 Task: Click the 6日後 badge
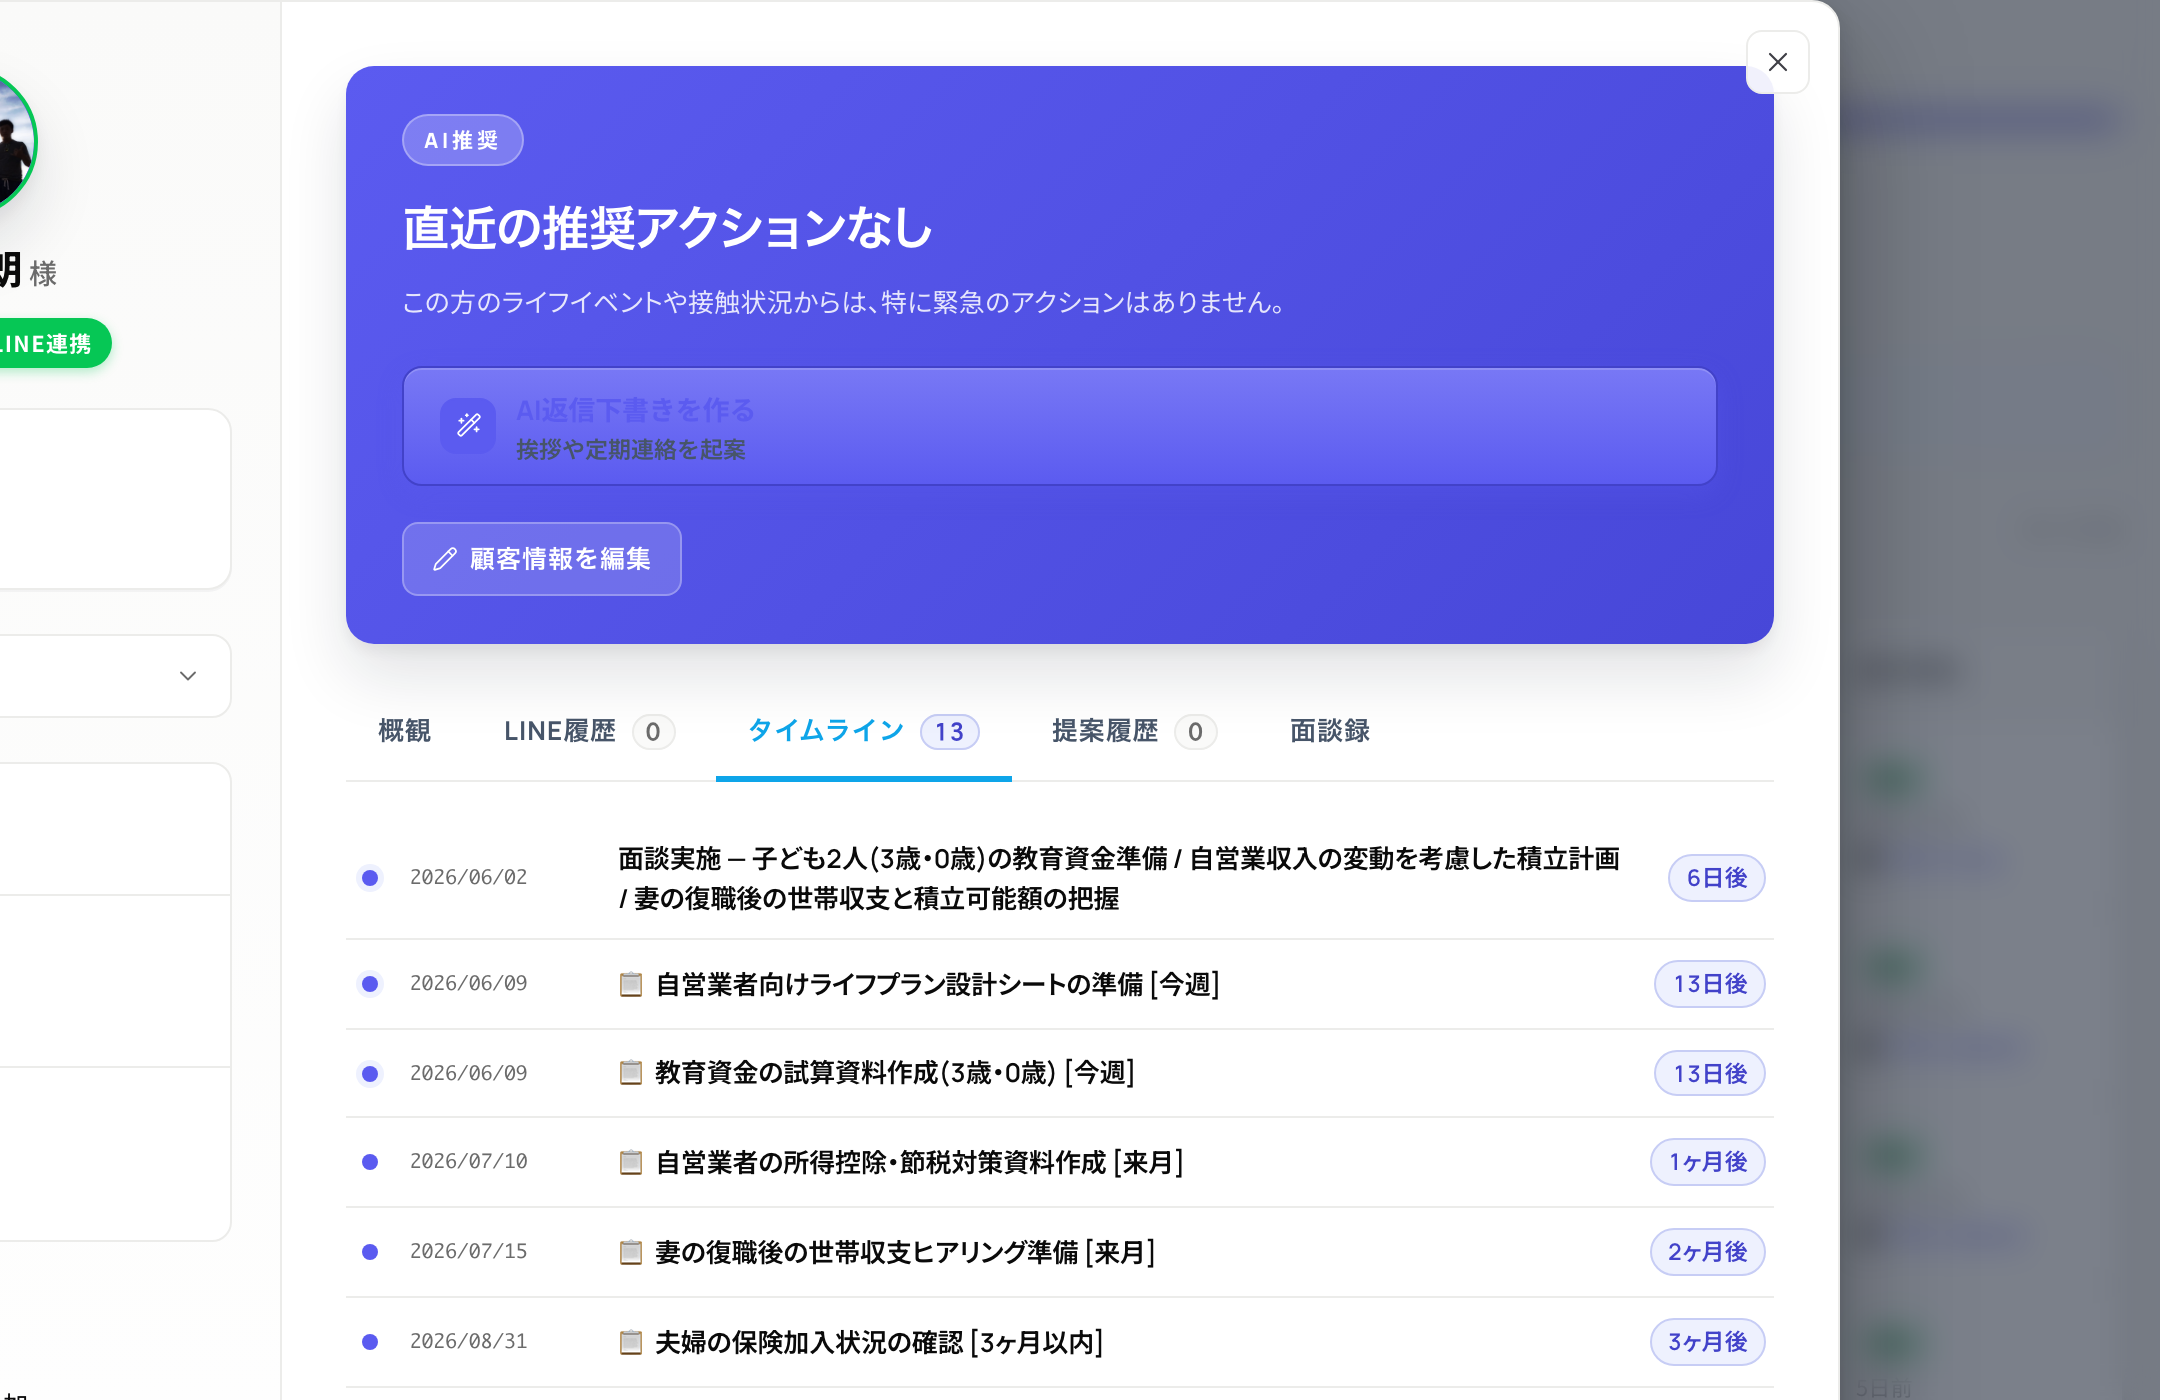[1716, 878]
